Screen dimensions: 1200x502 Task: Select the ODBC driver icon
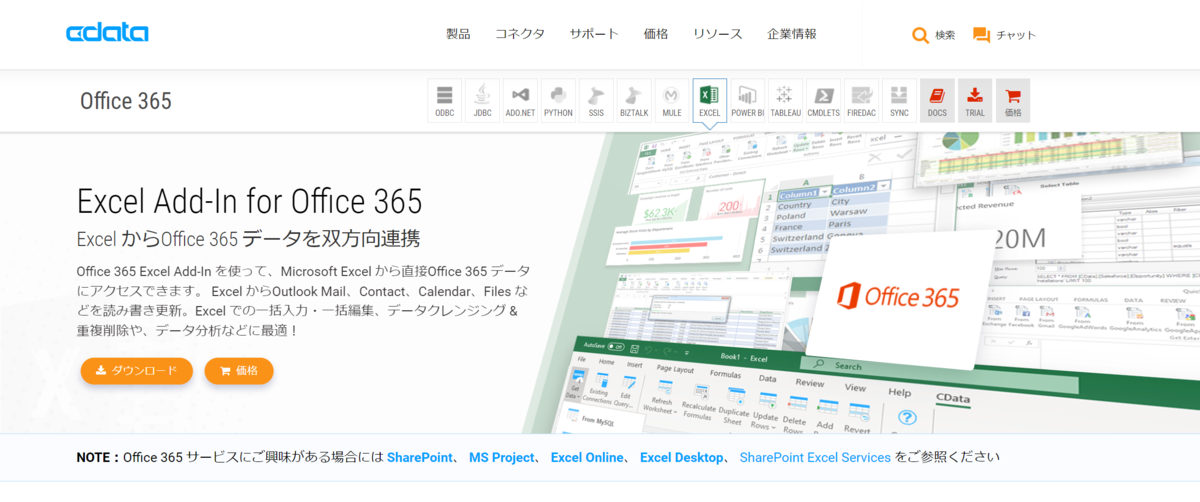(445, 101)
